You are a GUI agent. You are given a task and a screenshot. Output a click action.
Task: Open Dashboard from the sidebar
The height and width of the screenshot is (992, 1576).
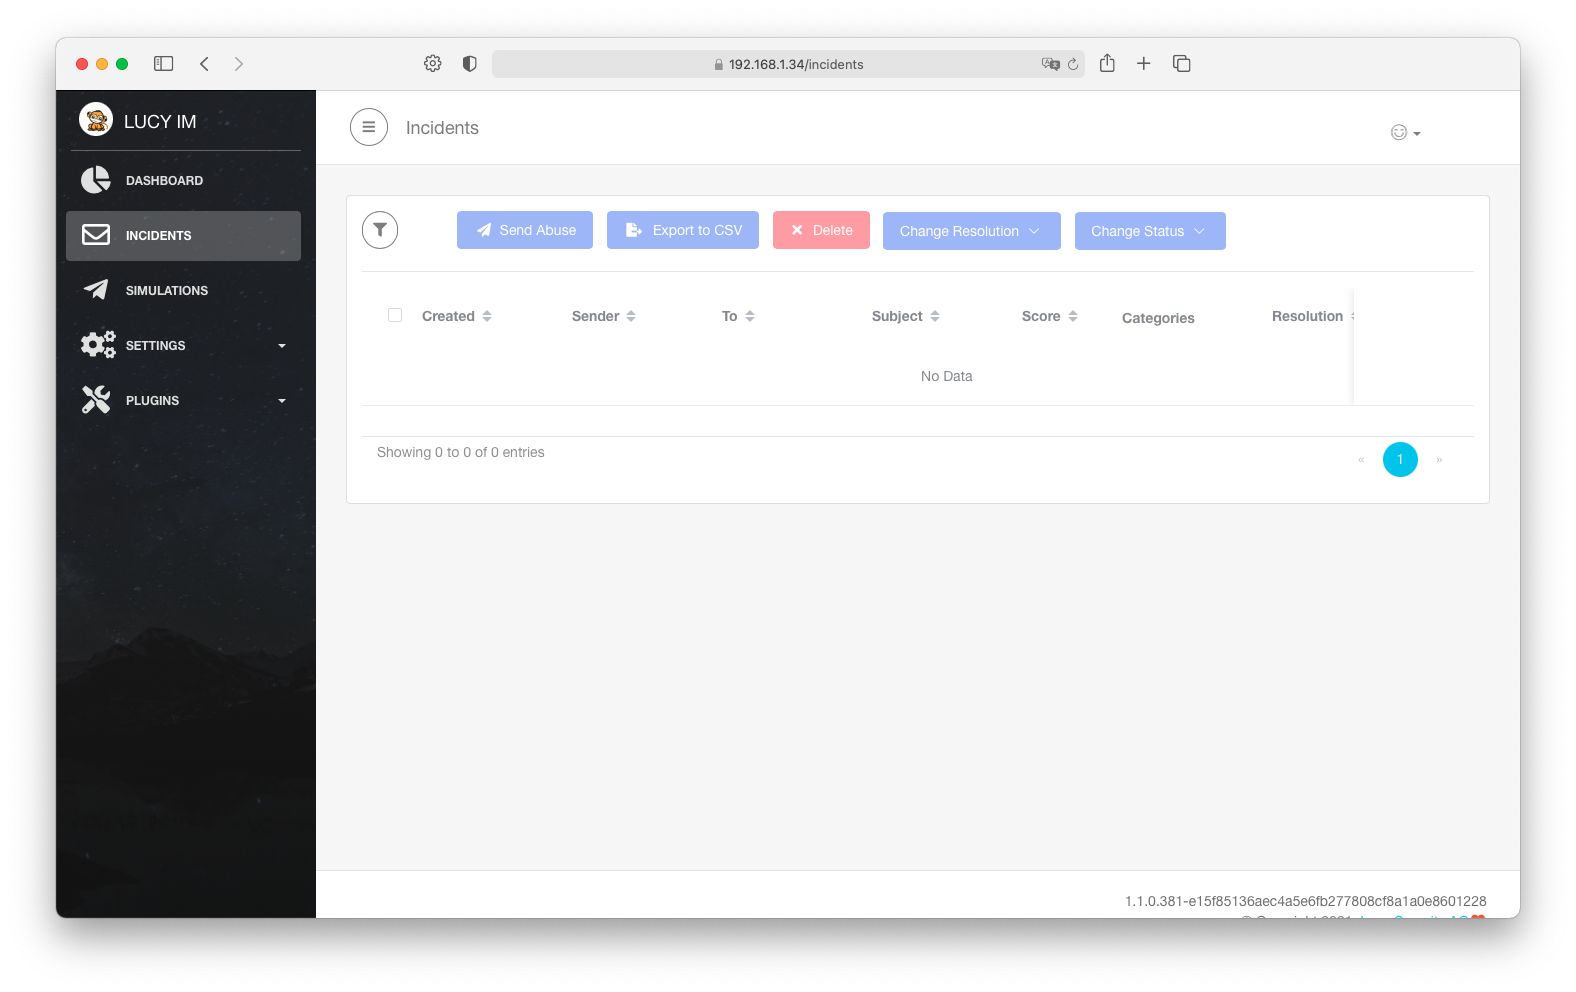coord(164,180)
